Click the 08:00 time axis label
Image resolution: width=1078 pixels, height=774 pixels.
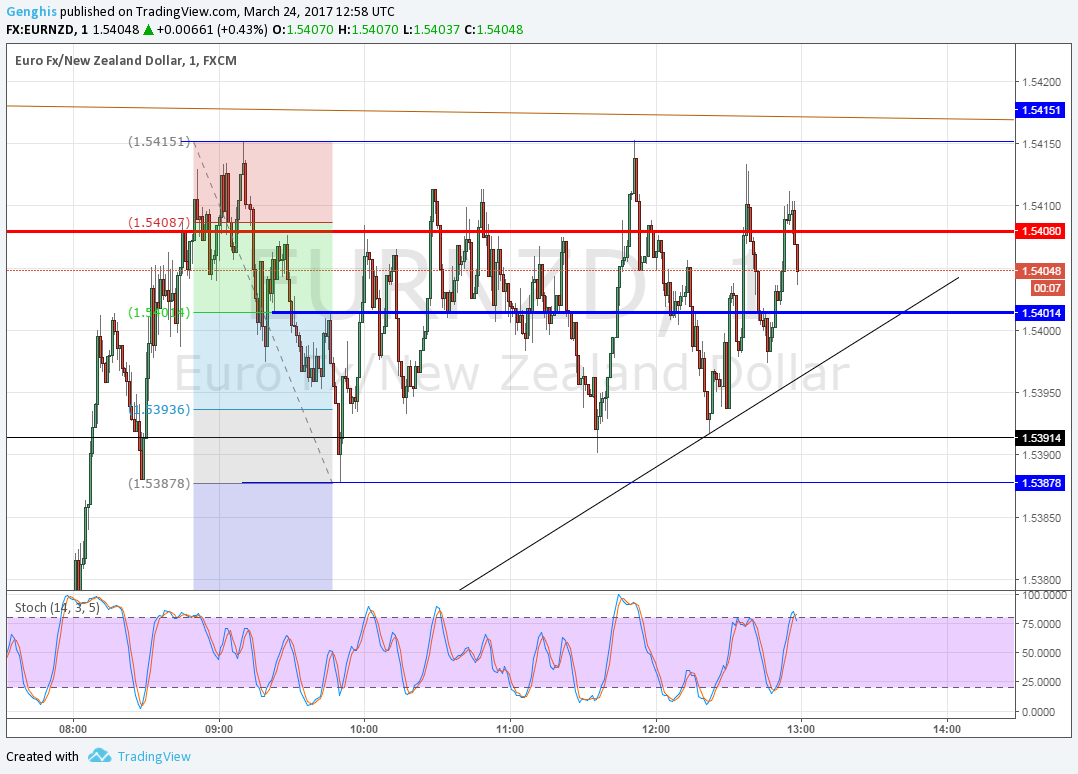click(x=73, y=729)
